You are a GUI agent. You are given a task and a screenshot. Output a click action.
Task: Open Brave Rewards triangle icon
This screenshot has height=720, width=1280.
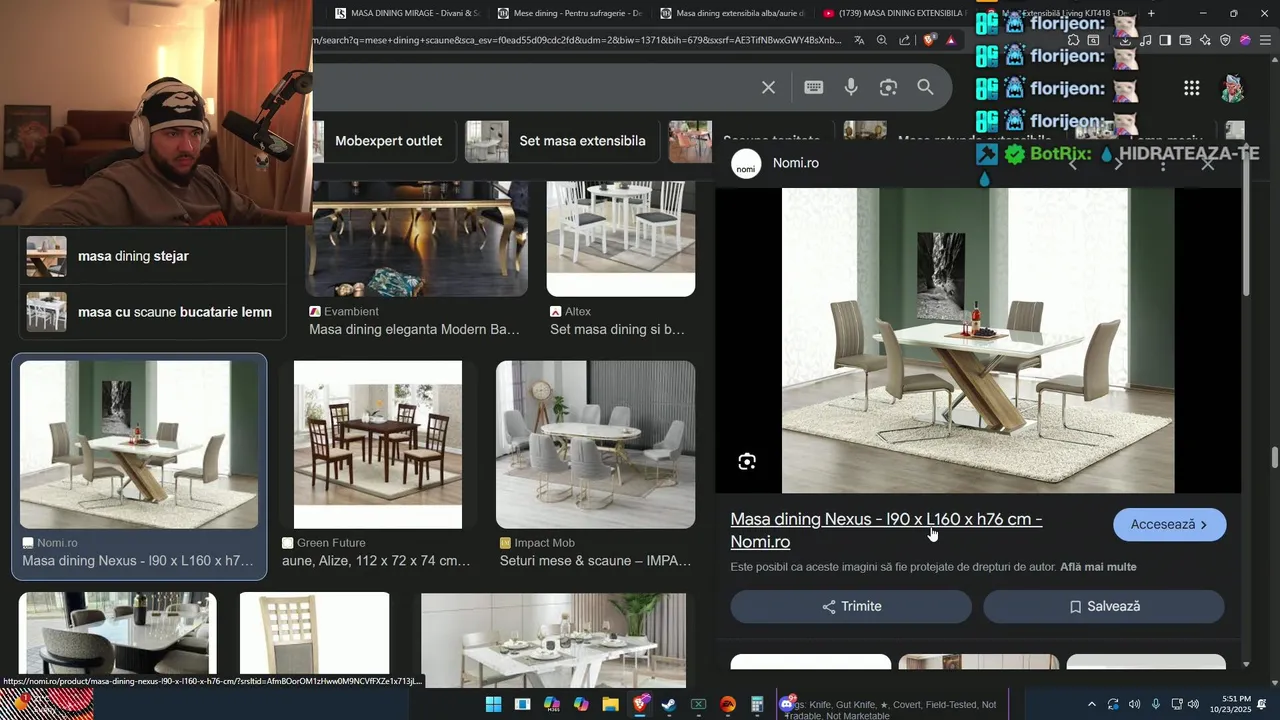click(951, 40)
